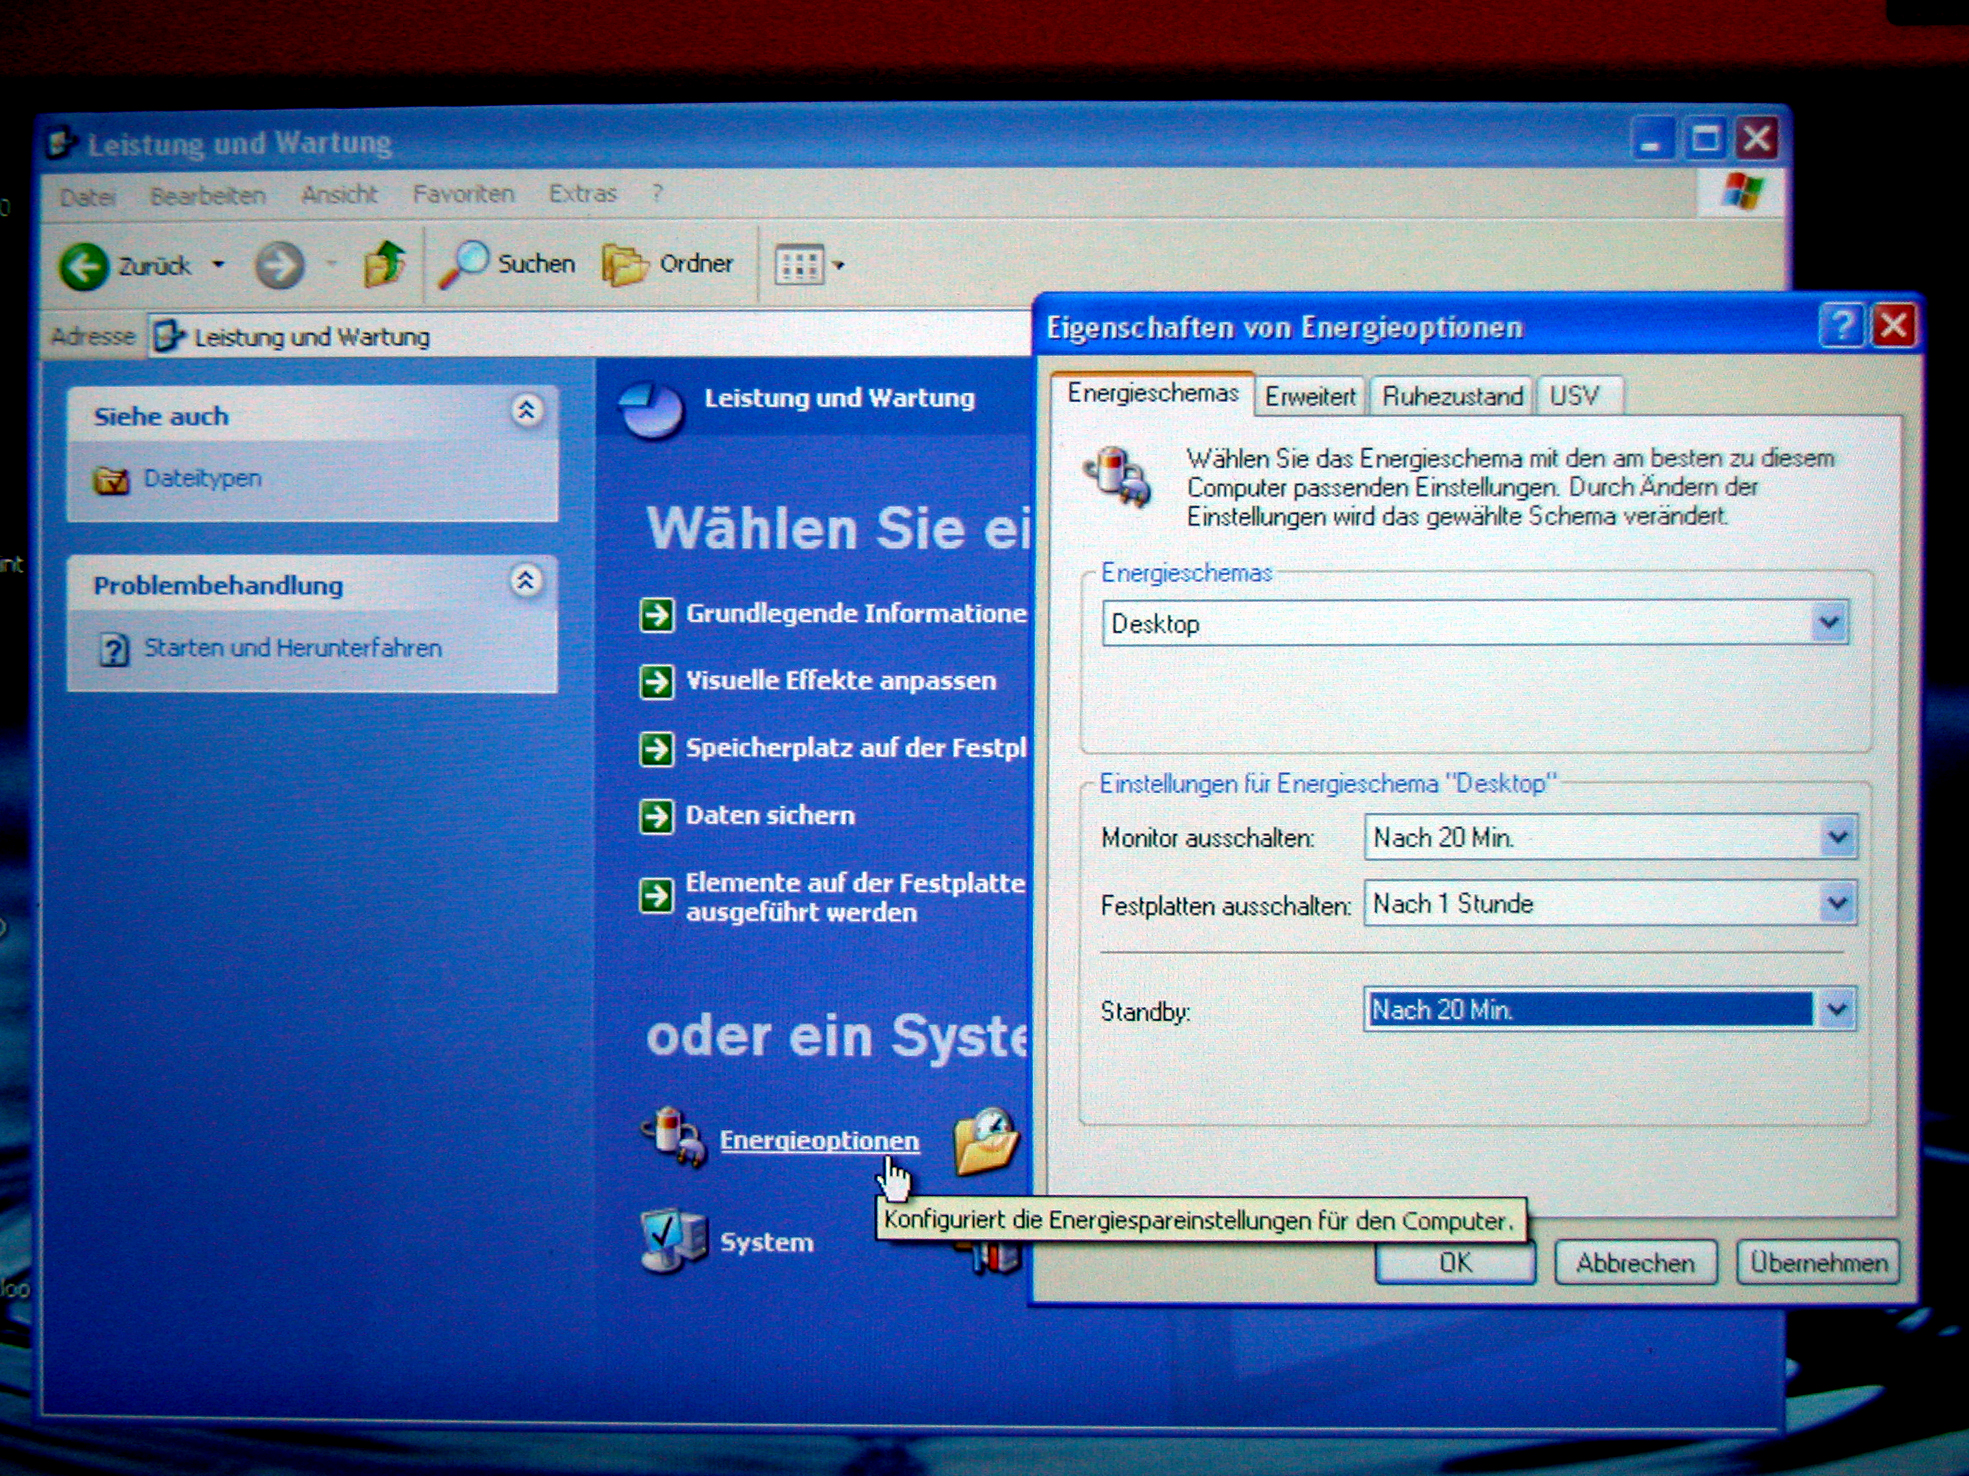Click the Suchen magnifier icon
The width and height of the screenshot is (1969, 1476).
464,264
